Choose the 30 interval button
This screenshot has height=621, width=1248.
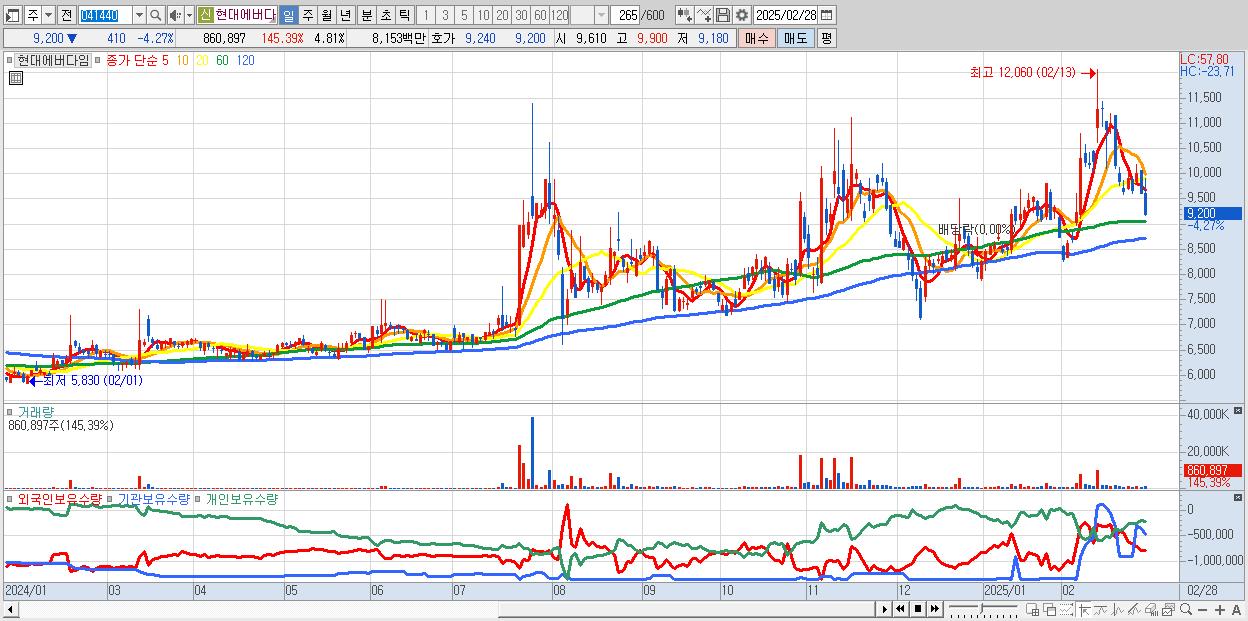[x=521, y=15]
